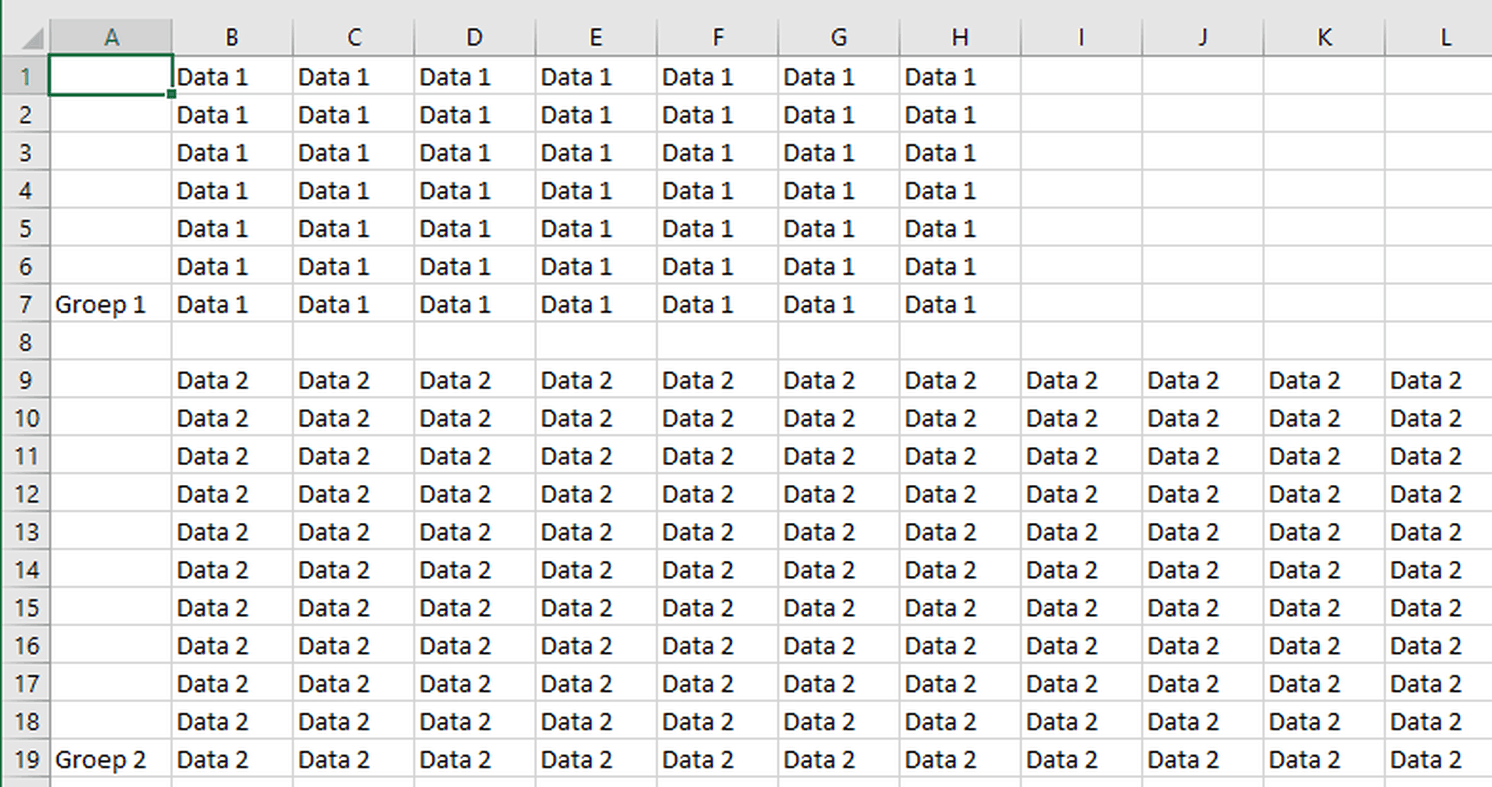Click cell E16 with Data 2

coord(596,645)
